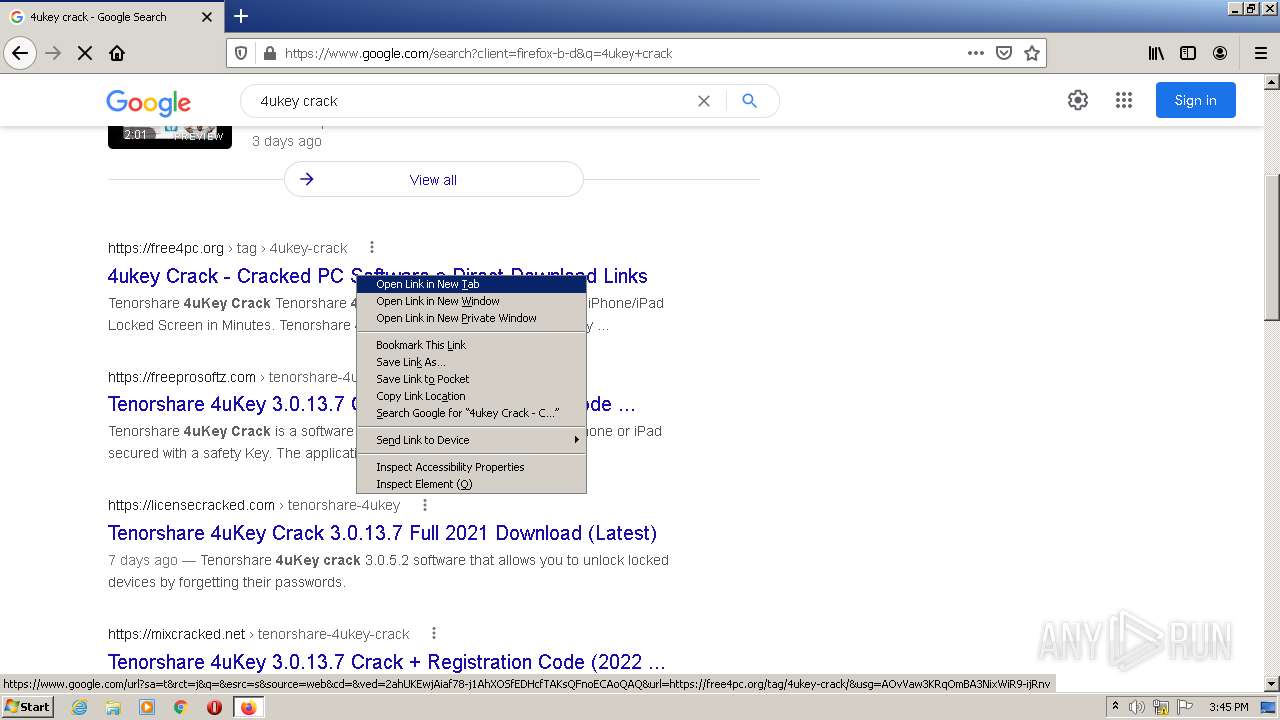The height and width of the screenshot is (720, 1280).
Task: Go back to the previous page
Action: point(20,53)
